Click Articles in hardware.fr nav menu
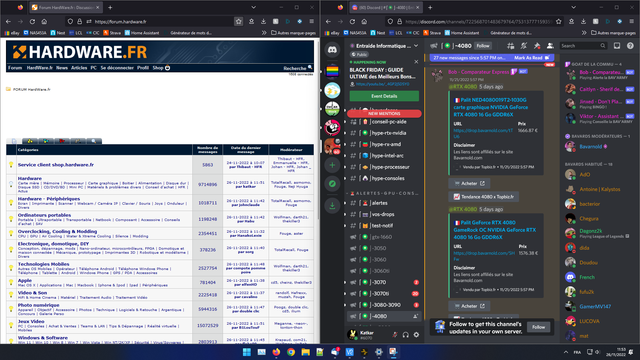Image resolution: width=640 pixels, height=360 pixels. coord(79,68)
